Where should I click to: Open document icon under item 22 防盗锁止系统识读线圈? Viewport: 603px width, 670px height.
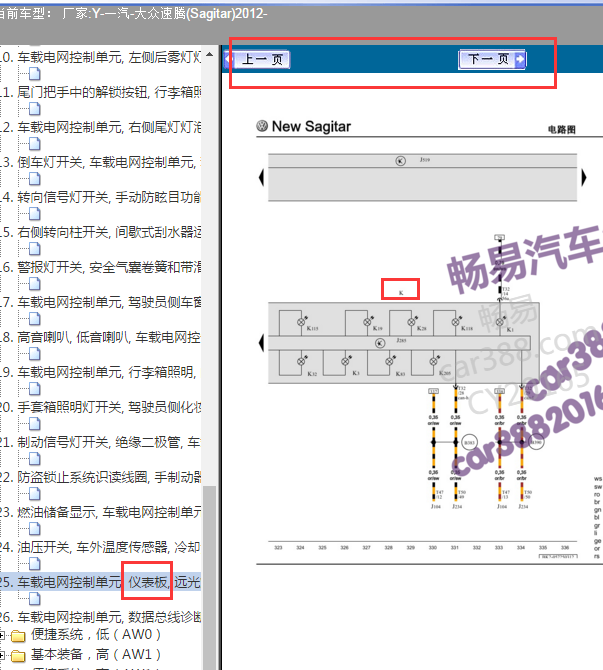pyautogui.click(x=35, y=494)
